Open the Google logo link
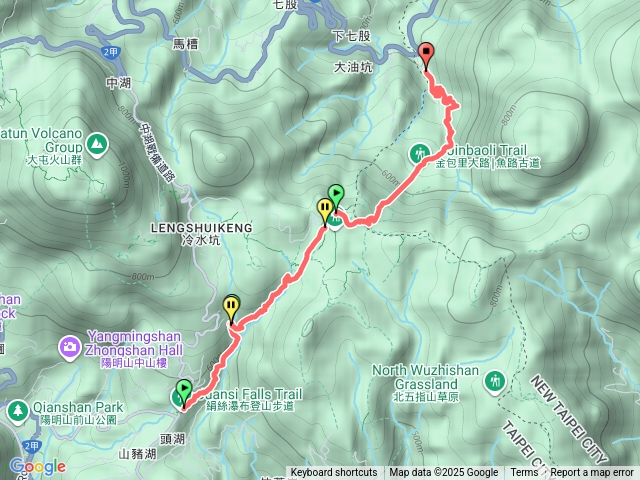The width and height of the screenshot is (640, 480). (37, 467)
